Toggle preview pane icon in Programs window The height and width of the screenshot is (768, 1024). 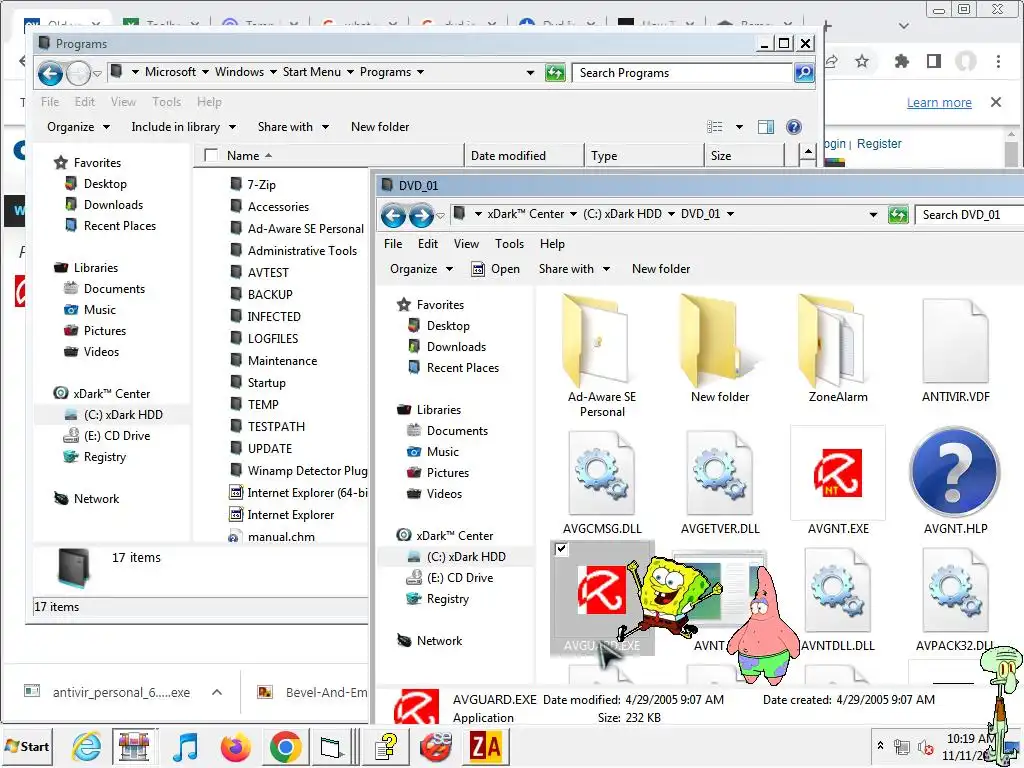tap(765, 127)
